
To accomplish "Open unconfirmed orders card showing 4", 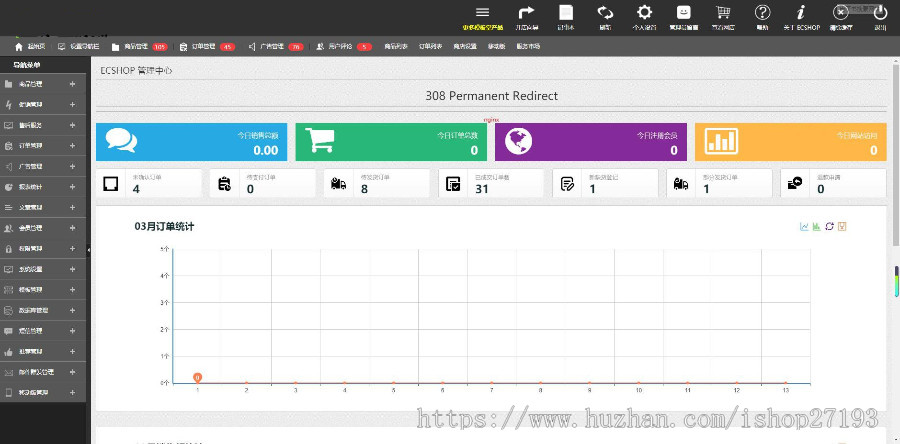I will 149,184.
